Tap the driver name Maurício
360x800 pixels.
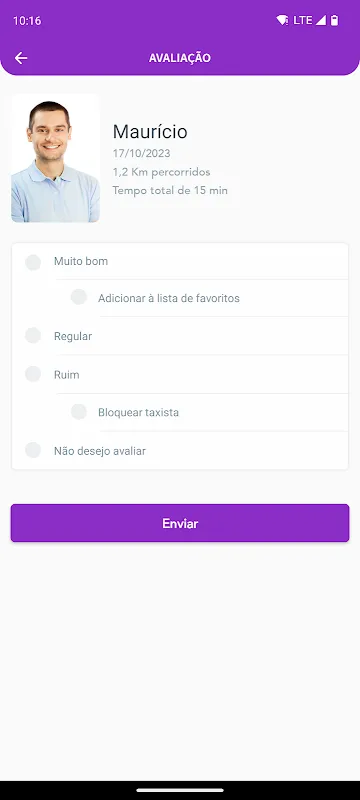point(150,132)
